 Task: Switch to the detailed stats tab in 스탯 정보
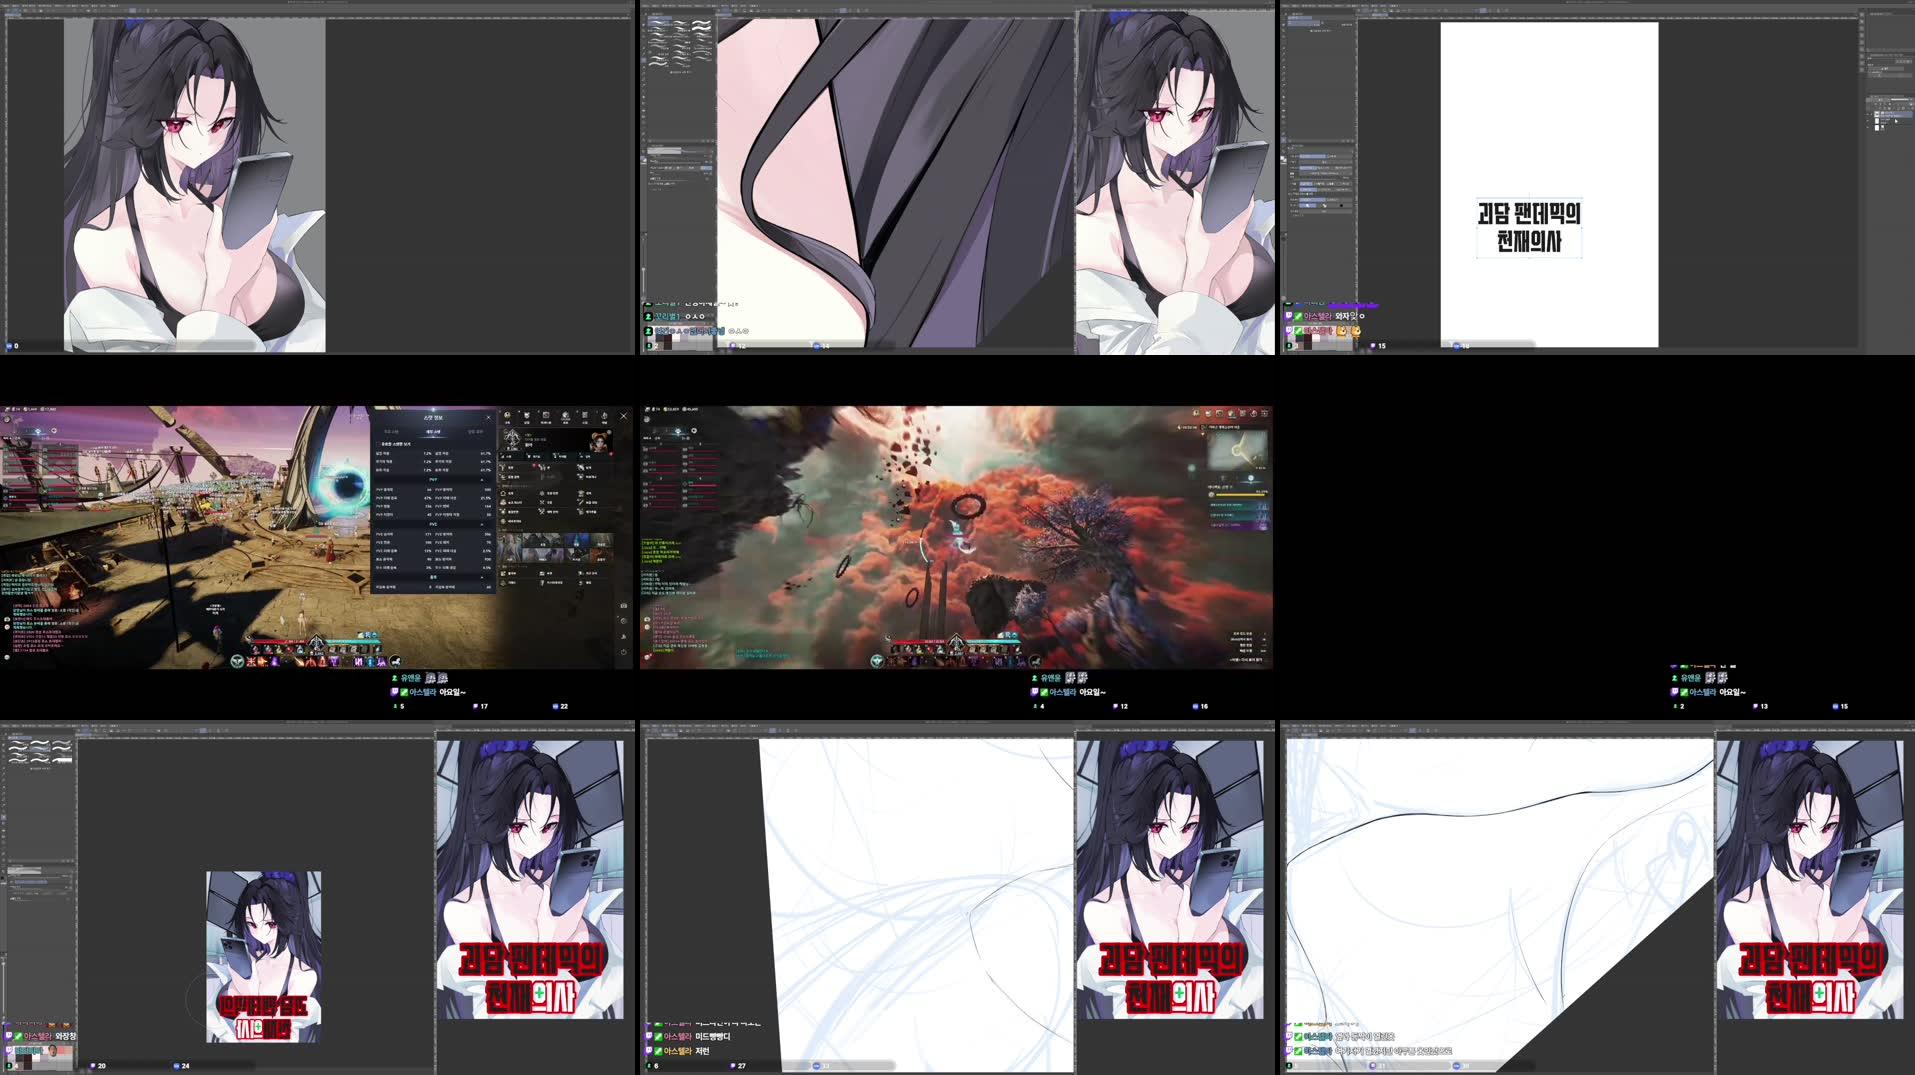pyautogui.click(x=433, y=432)
